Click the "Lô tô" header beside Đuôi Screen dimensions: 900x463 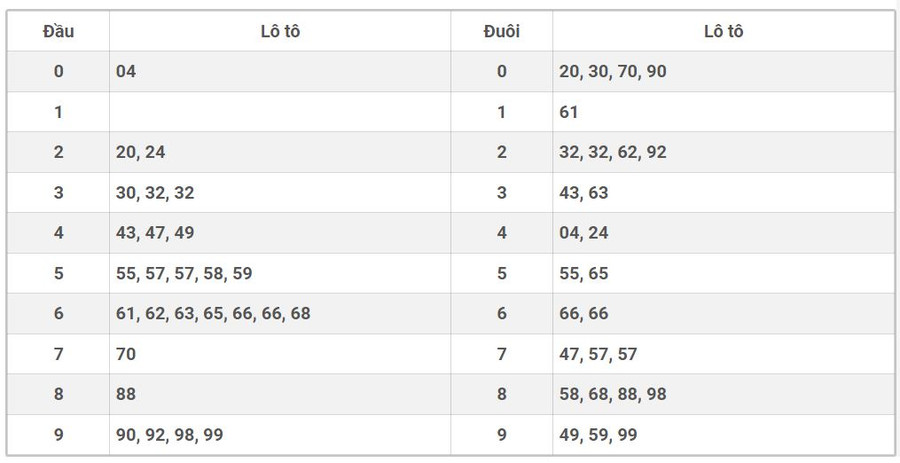tap(723, 31)
